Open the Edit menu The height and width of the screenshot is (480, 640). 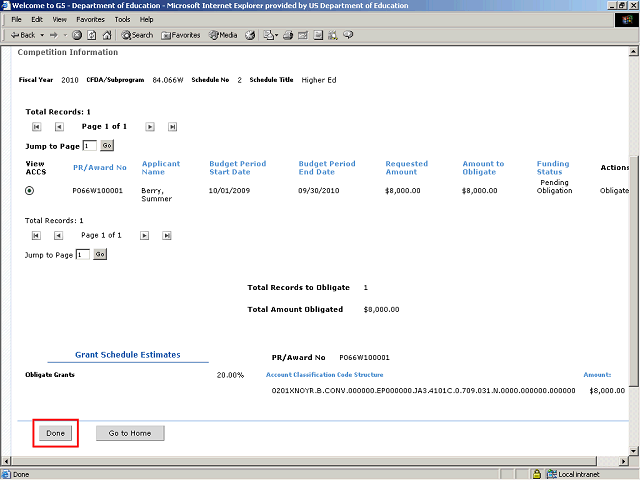37,19
